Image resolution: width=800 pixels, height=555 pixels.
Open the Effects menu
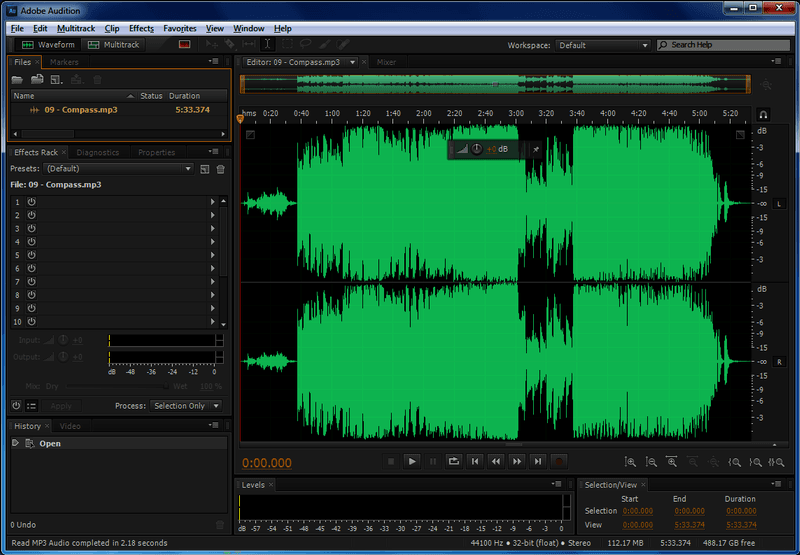click(141, 29)
